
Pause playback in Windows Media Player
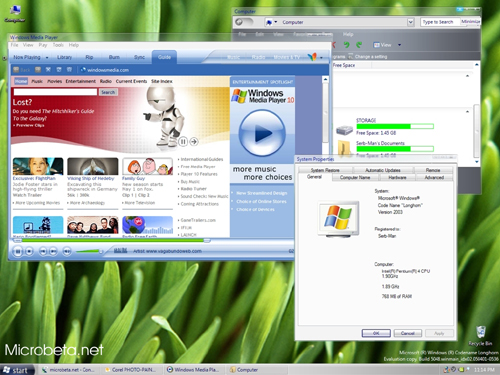(x=18, y=251)
